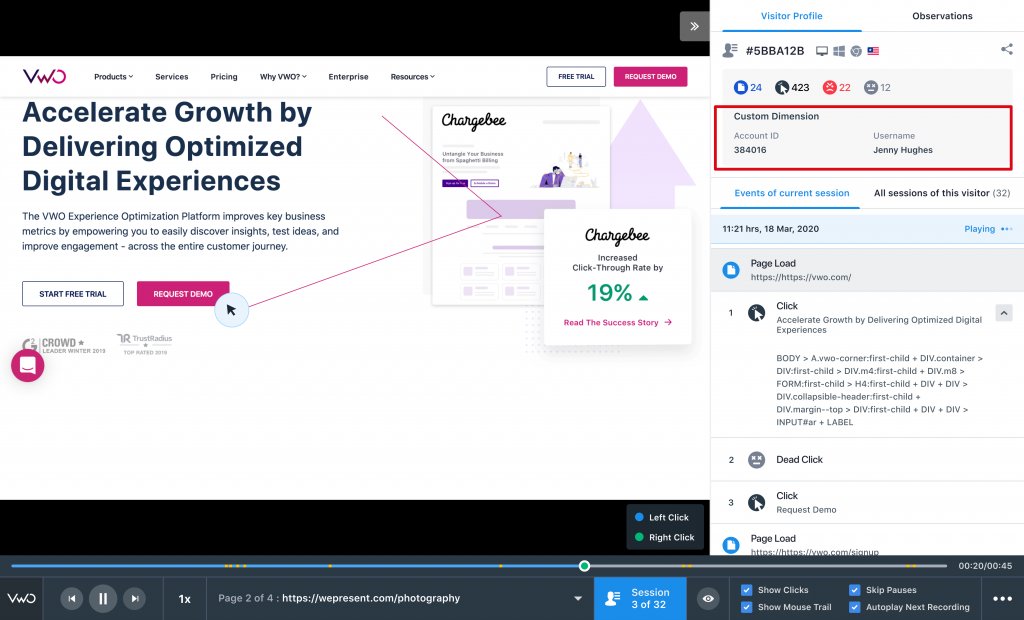Click the Chargebee case study thumbnail
1024x620 pixels.
[520, 205]
